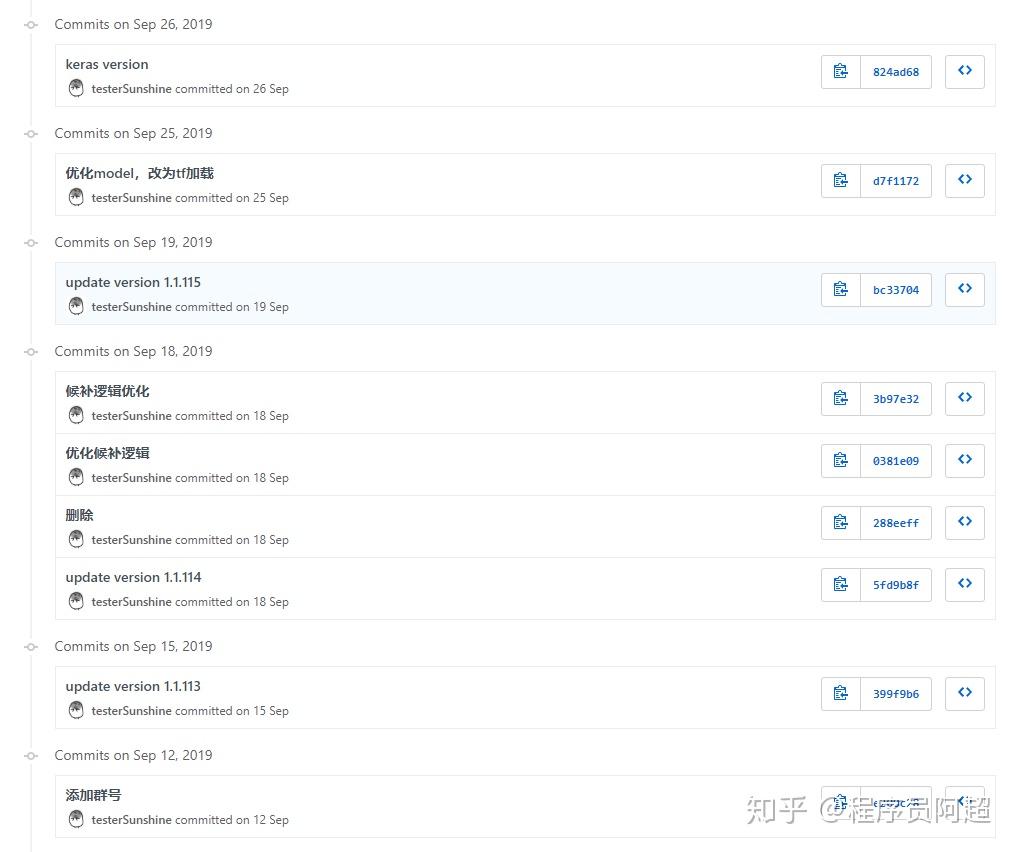Image resolution: width=1017 pixels, height=852 pixels.
Task: Open author avatar on '优化候补逻辑' commit
Action: pos(76,477)
